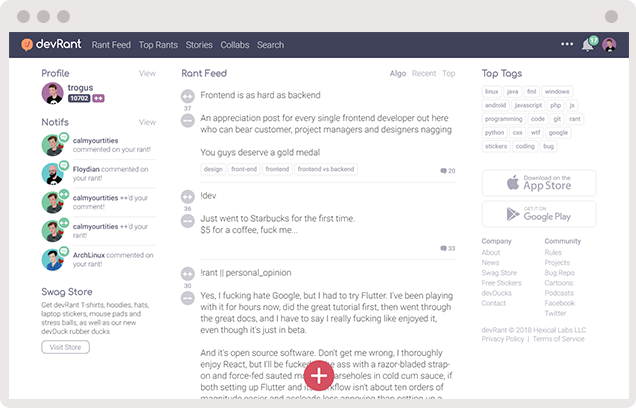Downvote the 'Frontend is as hard as backend' rant
636x408 pixels.
tap(187, 120)
